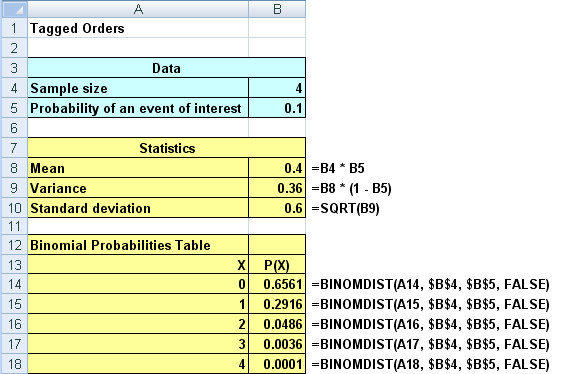Select column B header
This screenshot has width=577, height=374.
point(277,9)
